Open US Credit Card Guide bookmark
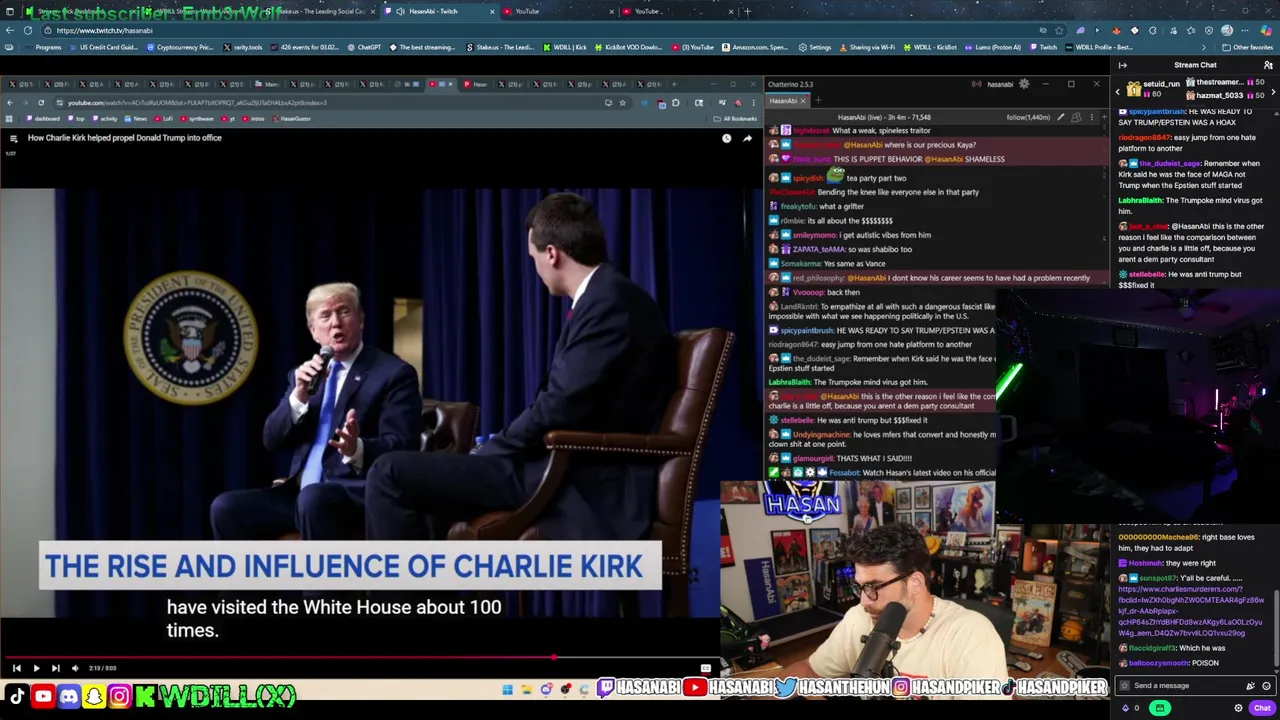Viewport: 1280px width, 720px height. point(104,47)
